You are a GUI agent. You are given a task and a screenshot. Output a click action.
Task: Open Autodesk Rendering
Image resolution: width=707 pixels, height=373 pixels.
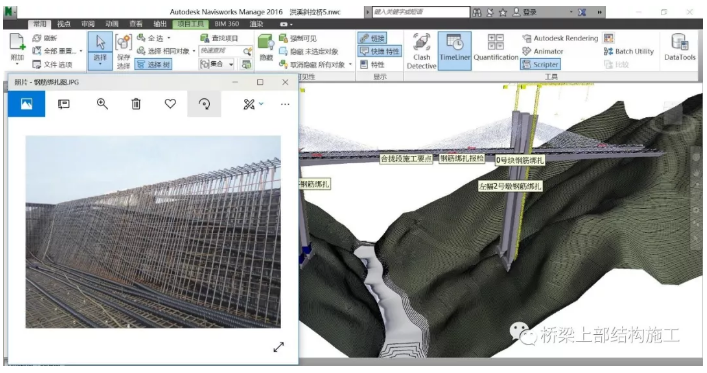click(x=560, y=38)
